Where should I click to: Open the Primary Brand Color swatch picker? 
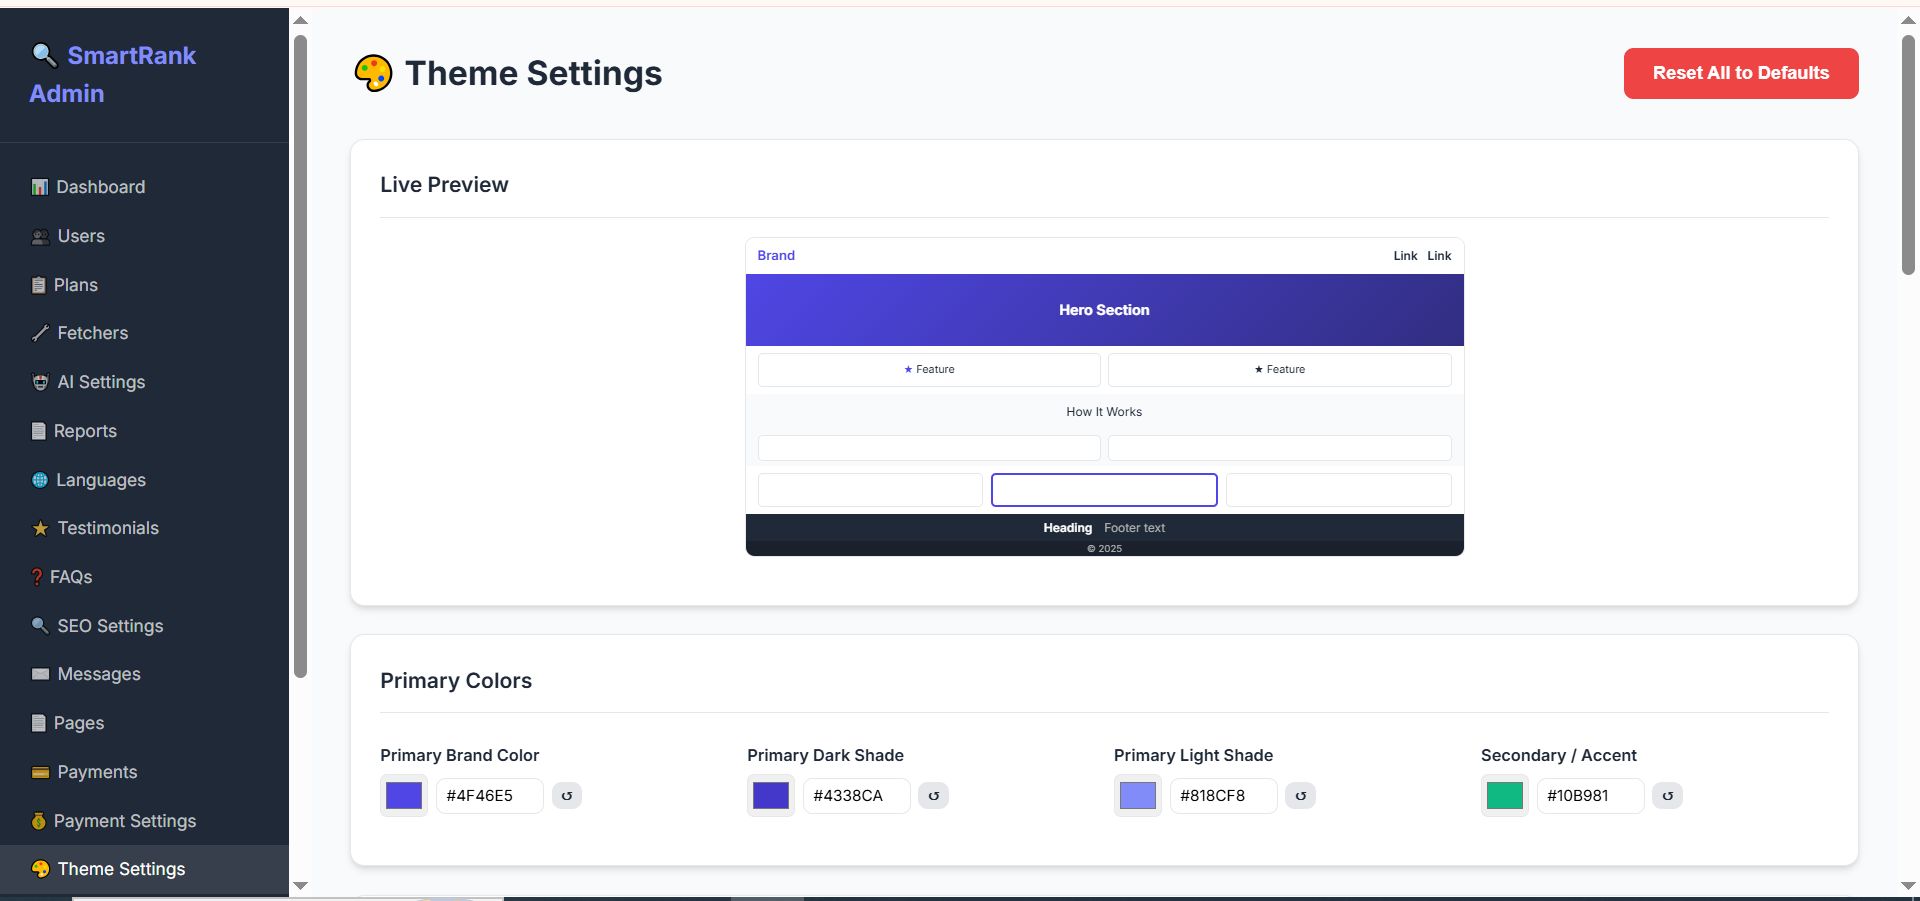coord(404,796)
